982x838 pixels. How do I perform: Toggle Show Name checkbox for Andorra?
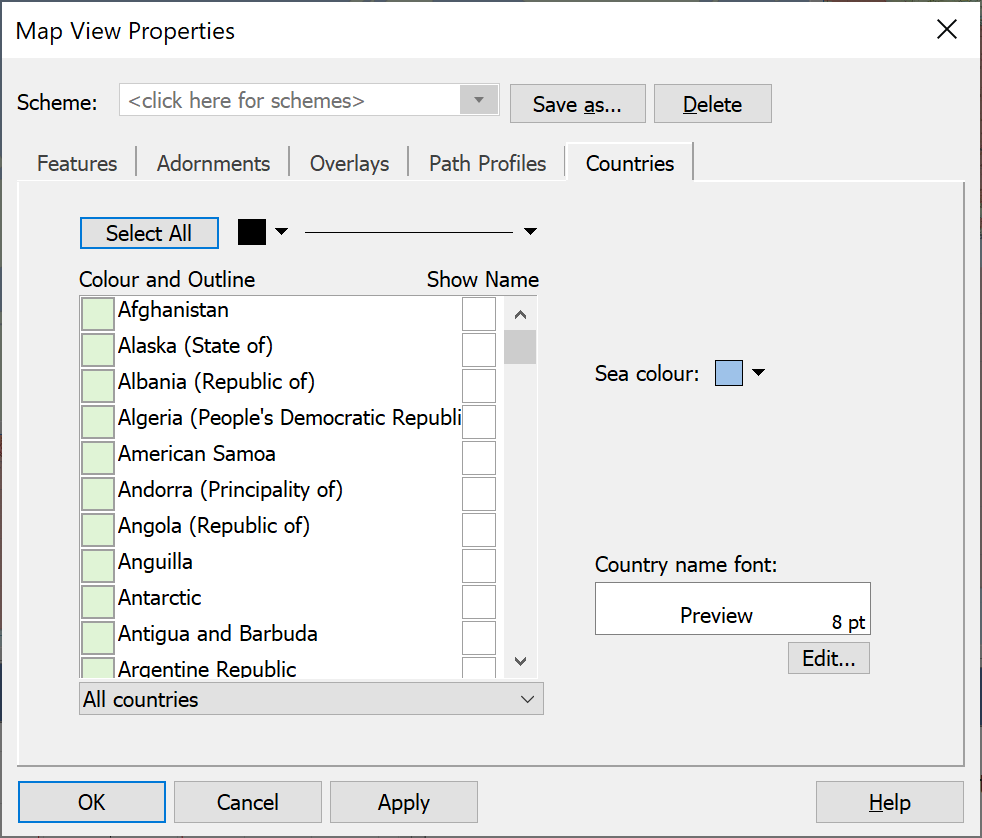pyautogui.click(x=479, y=494)
